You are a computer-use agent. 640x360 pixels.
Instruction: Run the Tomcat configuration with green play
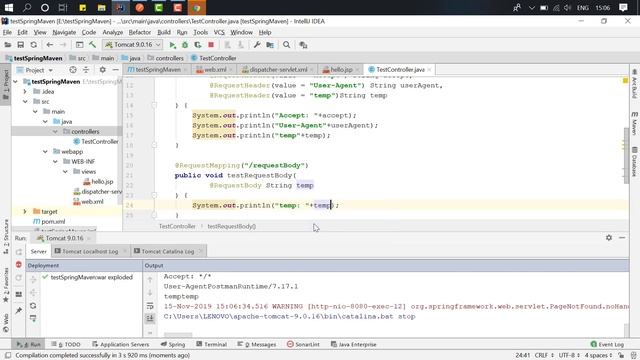coord(173,45)
